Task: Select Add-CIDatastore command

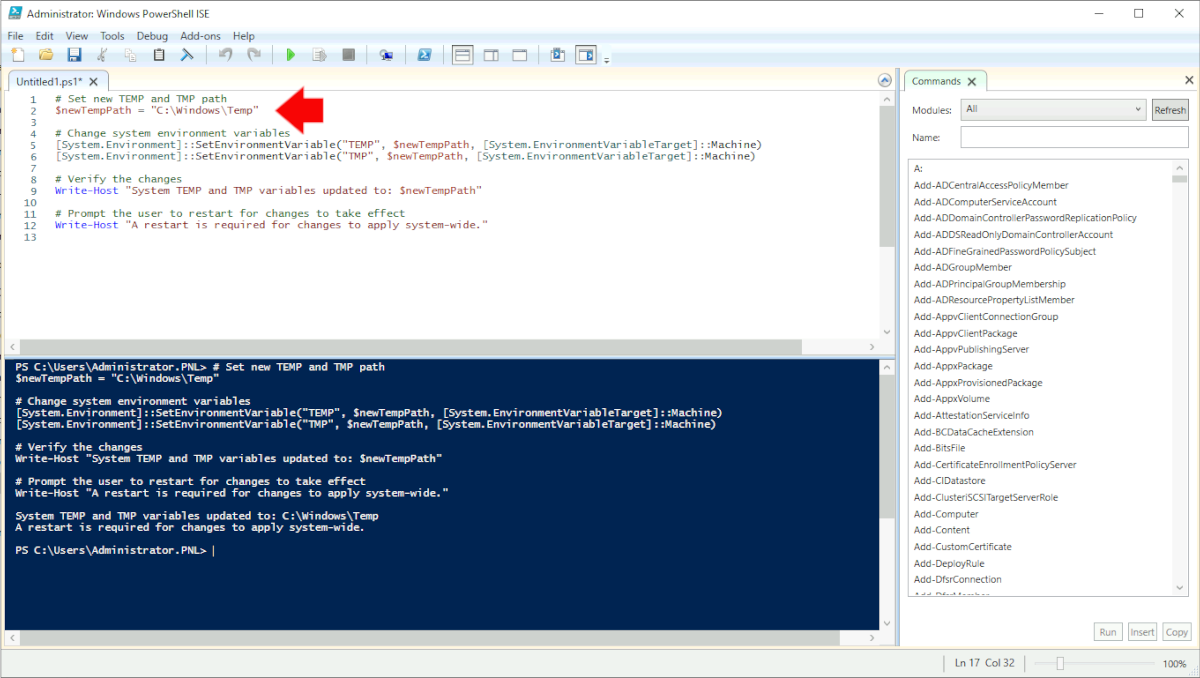Action: coord(949,481)
